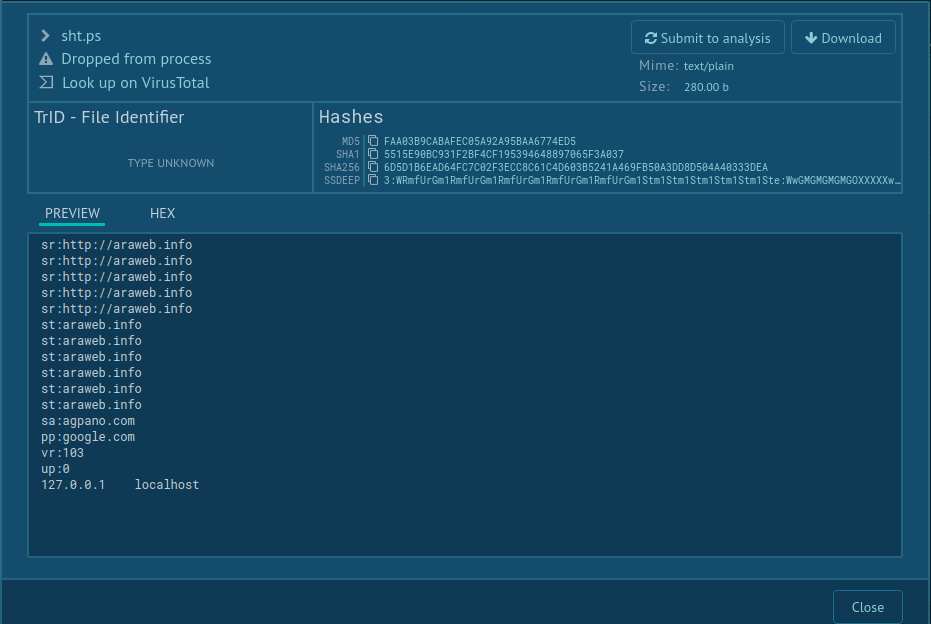Click the SHA256 hash 6D5D1B6E... text

575,167
